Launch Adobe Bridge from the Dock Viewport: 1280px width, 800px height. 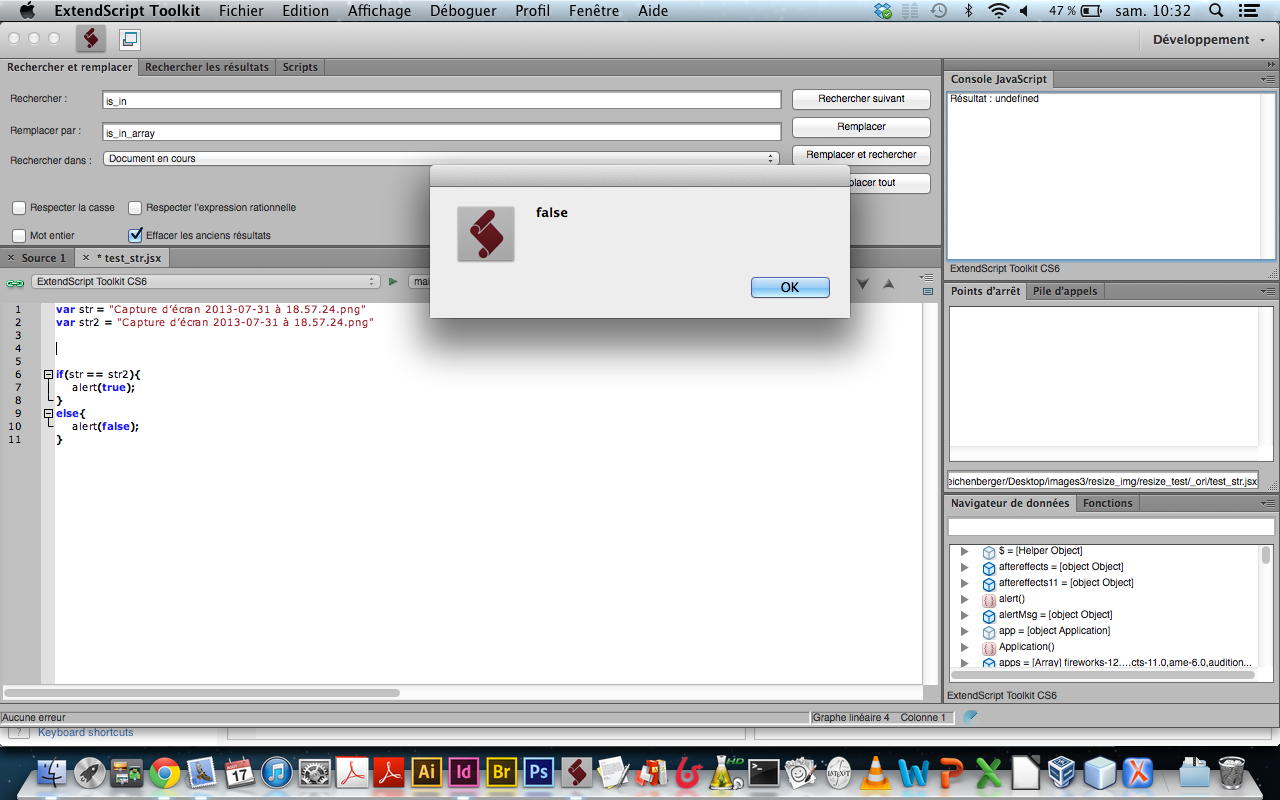(501, 772)
